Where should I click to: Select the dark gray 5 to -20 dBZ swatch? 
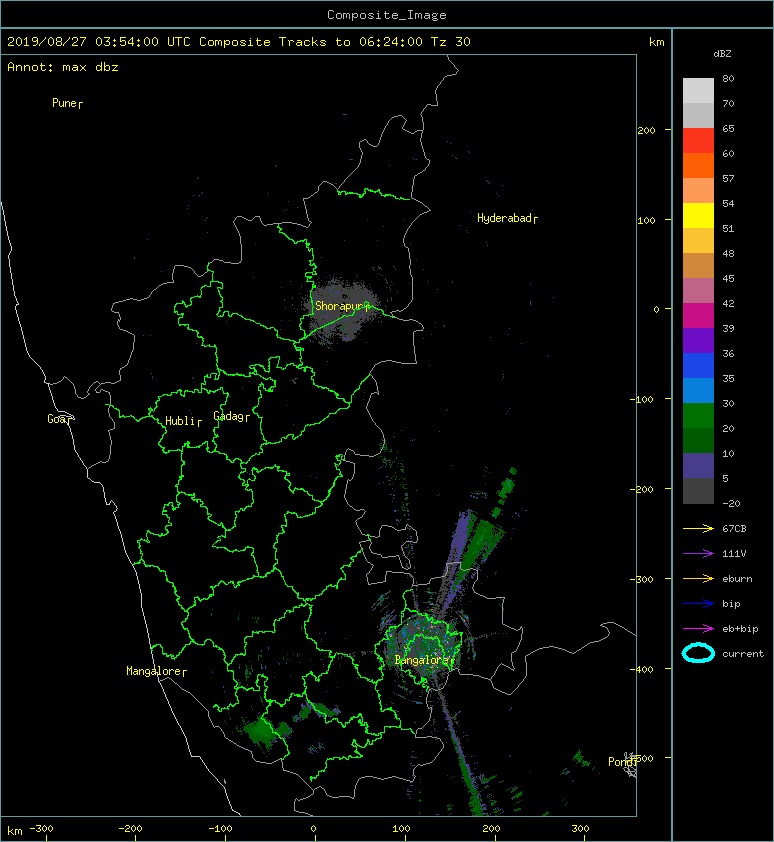click(698, 490)
